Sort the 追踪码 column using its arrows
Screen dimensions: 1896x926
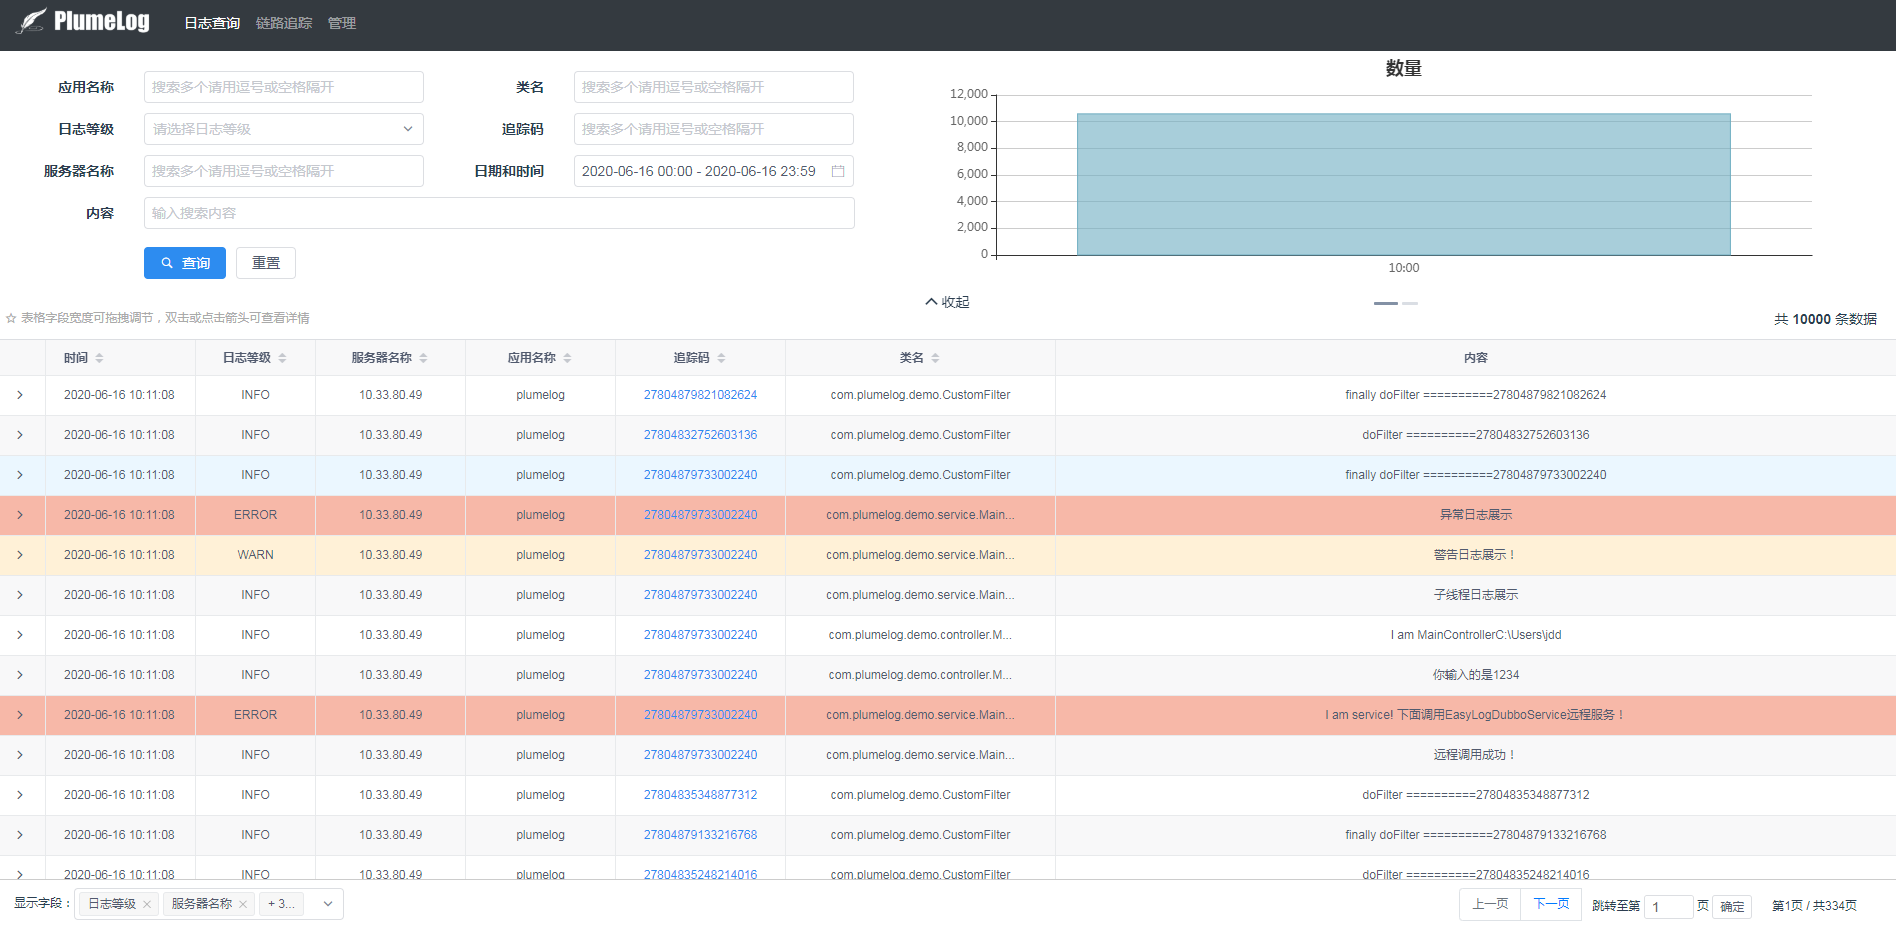click(x=721, y=358)
